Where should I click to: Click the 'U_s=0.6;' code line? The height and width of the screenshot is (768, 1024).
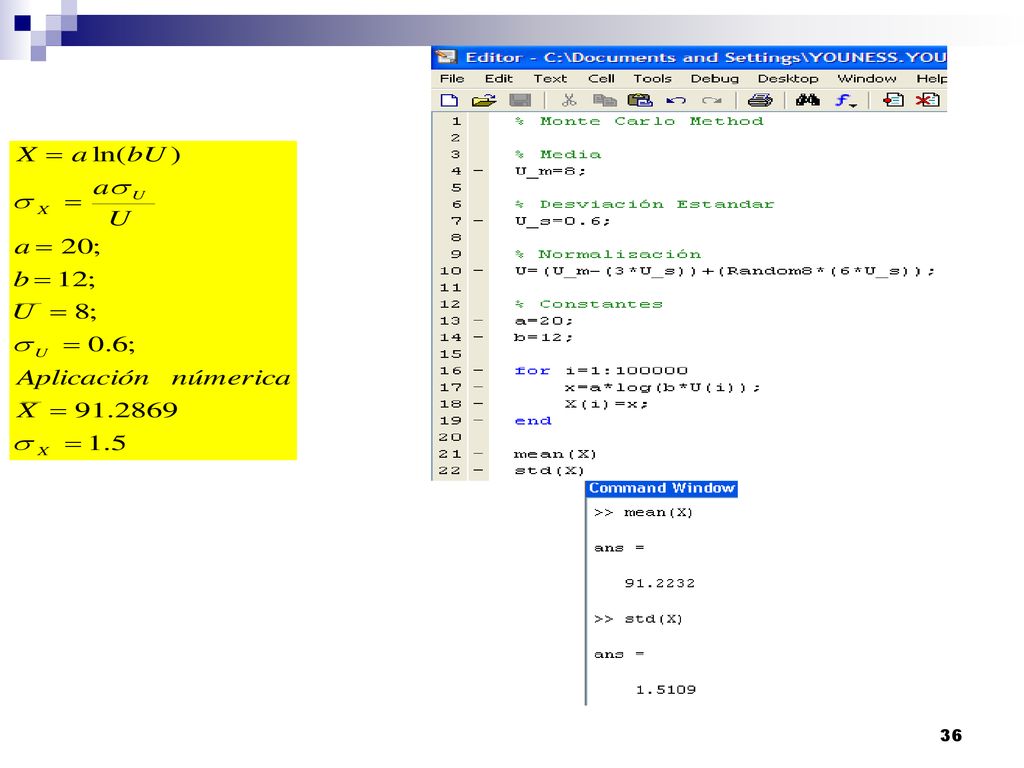click(x=562, y=221)
